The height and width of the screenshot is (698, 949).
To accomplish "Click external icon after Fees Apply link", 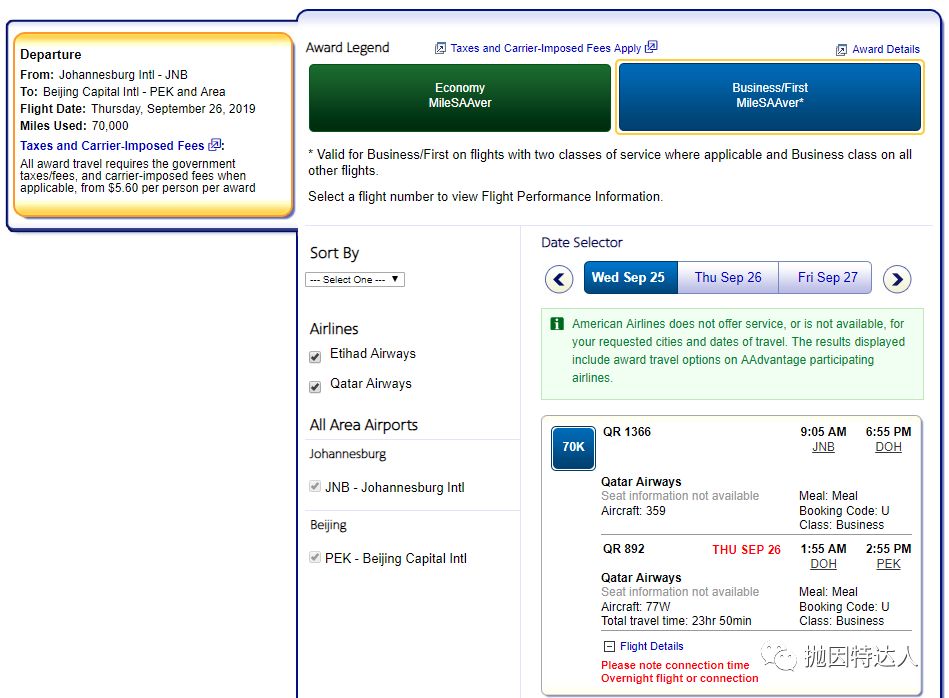I will pos(651,47).
